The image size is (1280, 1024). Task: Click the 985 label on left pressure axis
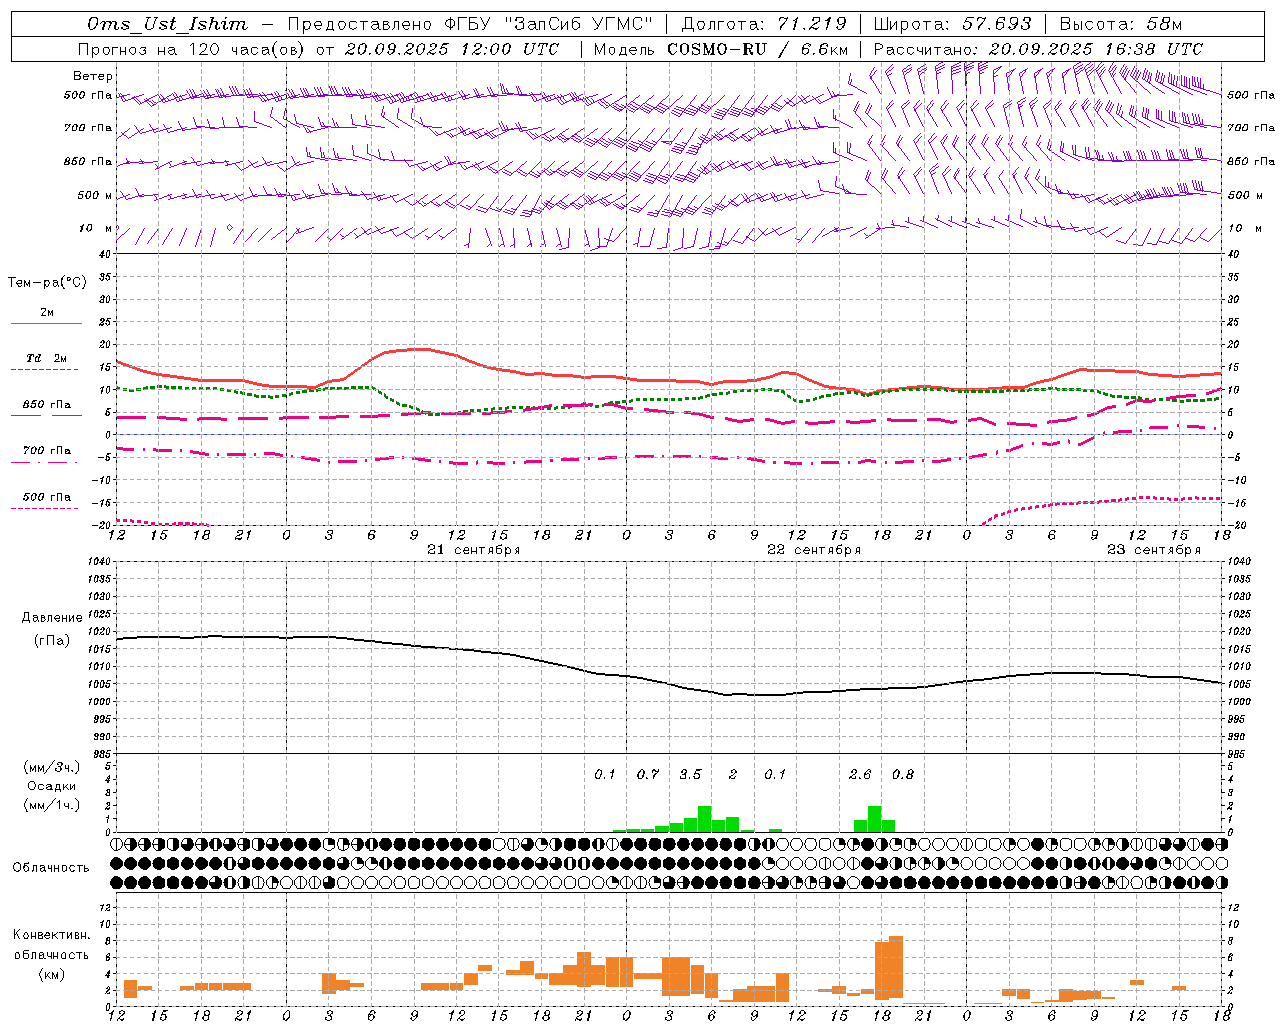click(x=100, y=754)
